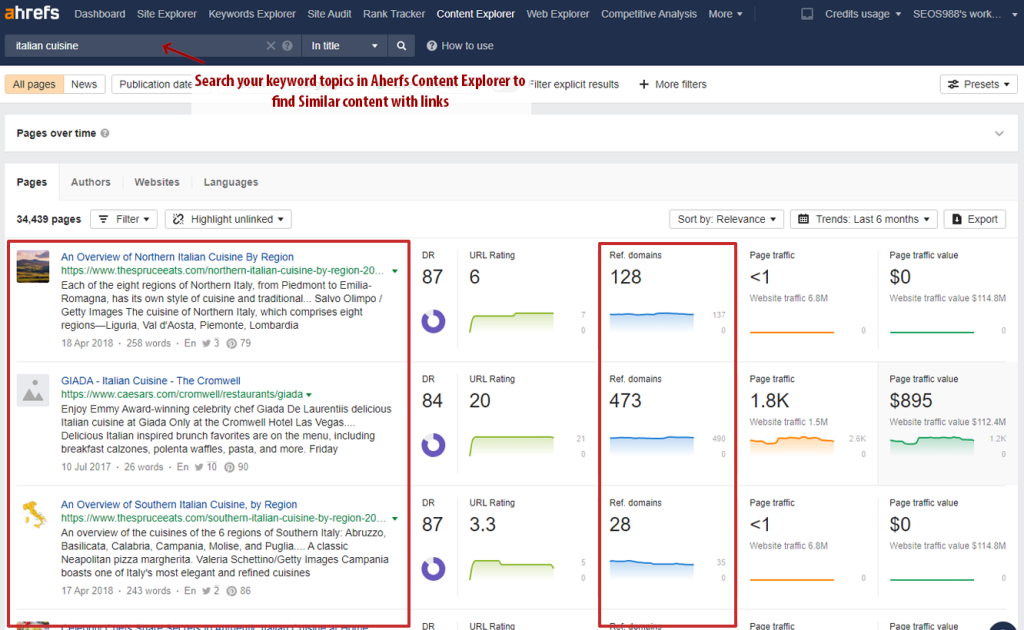Open search query help question icon
The image size is (1024, 630).
[x=287, y=46]
